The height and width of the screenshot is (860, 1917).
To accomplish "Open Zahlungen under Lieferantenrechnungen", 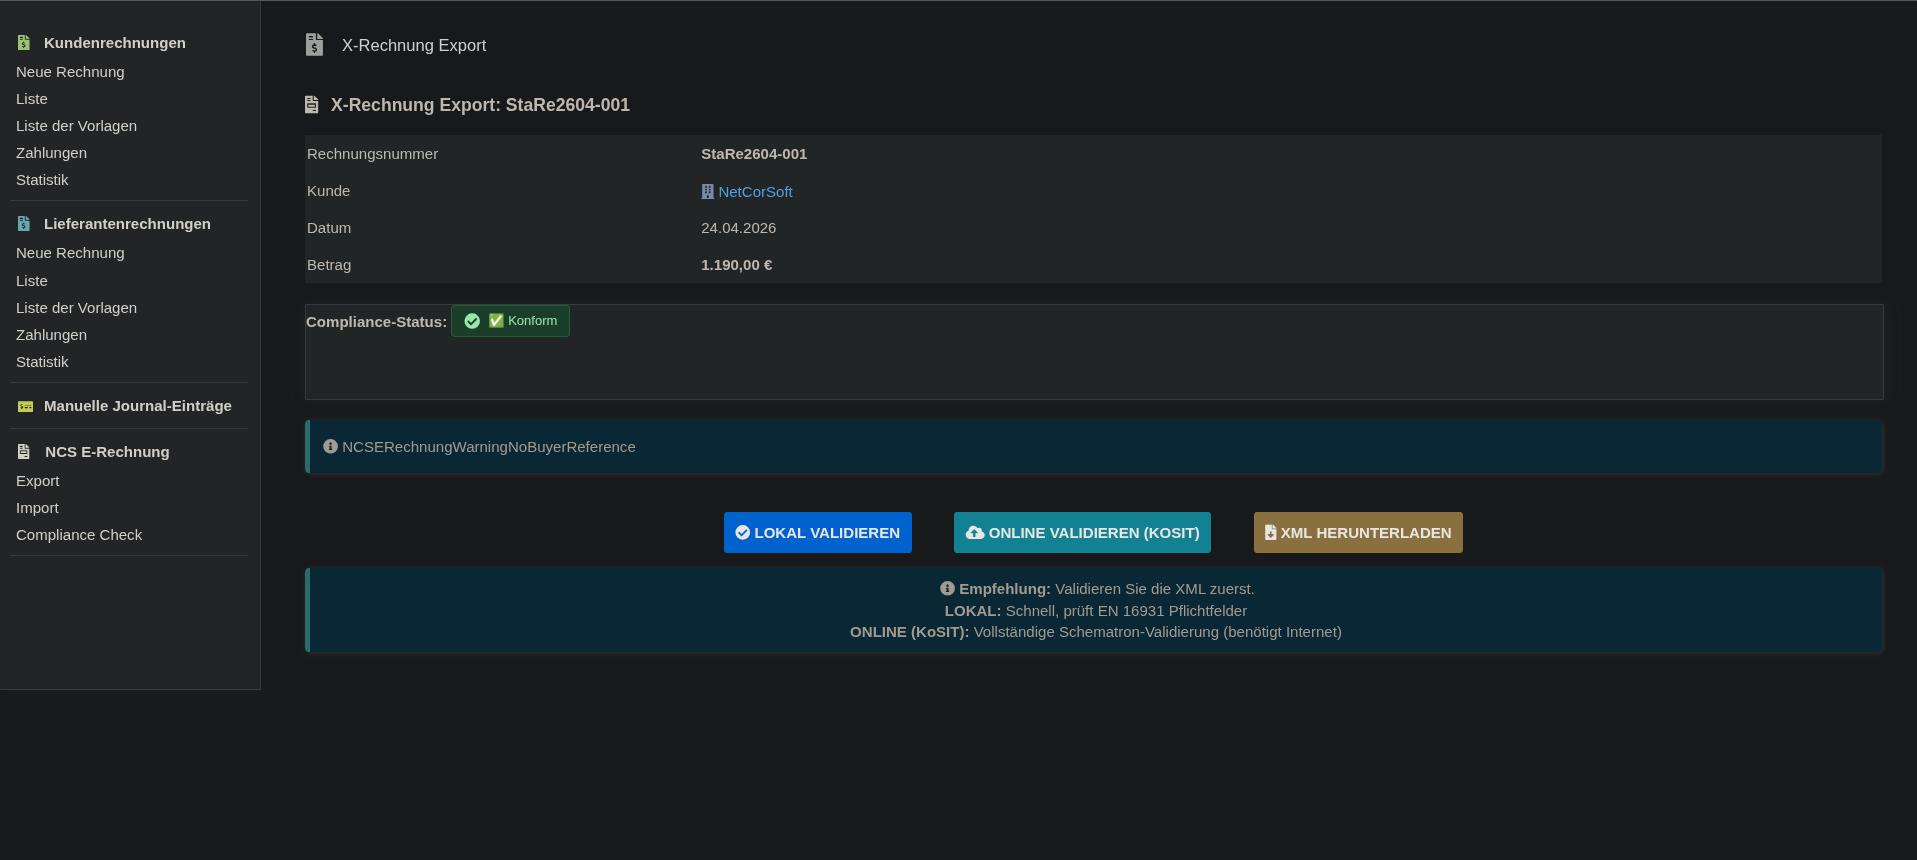I will [x=51, y=335].
